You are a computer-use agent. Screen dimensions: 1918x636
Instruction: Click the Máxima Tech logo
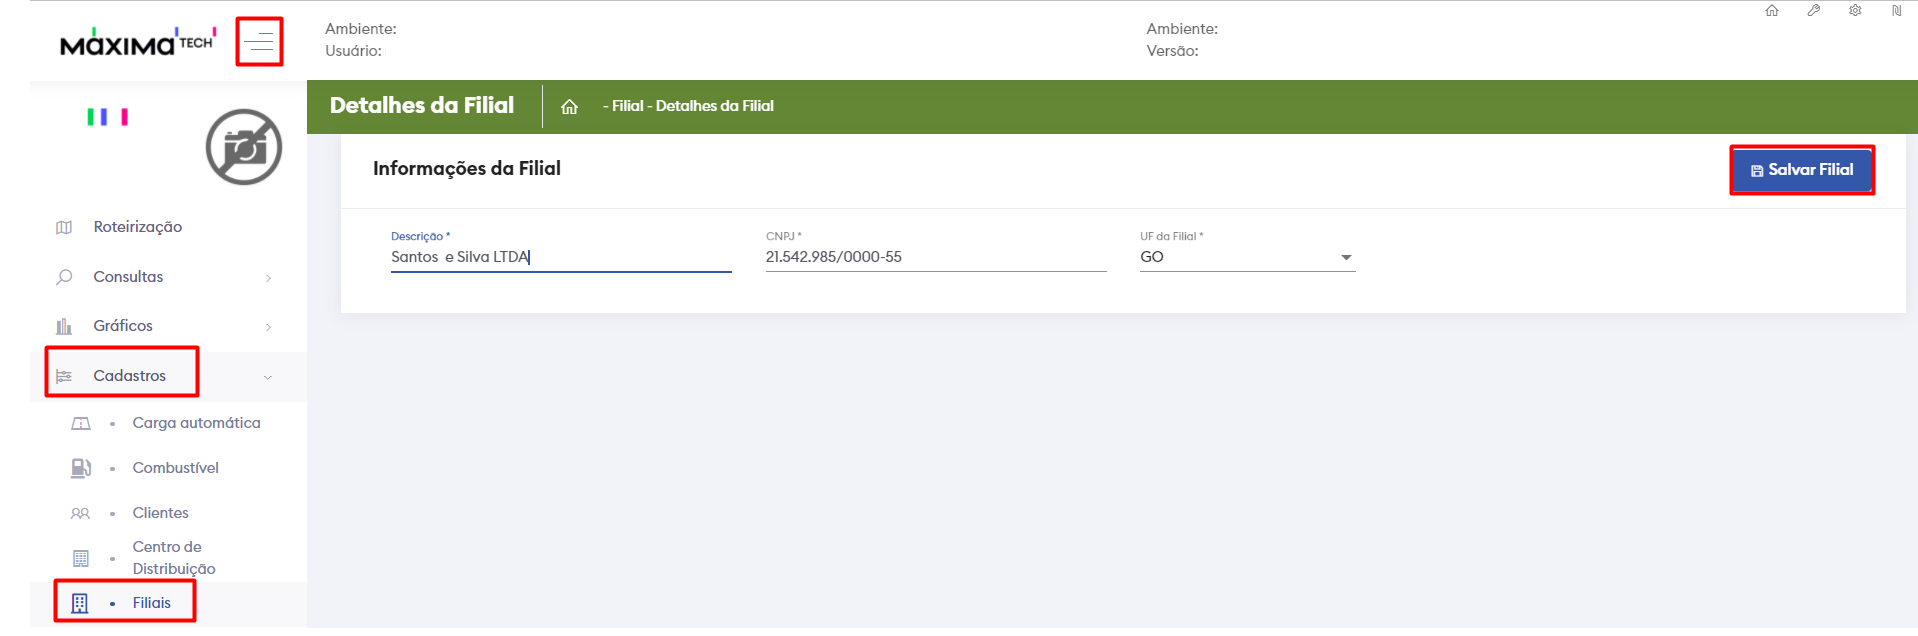[x=137, y=43]
